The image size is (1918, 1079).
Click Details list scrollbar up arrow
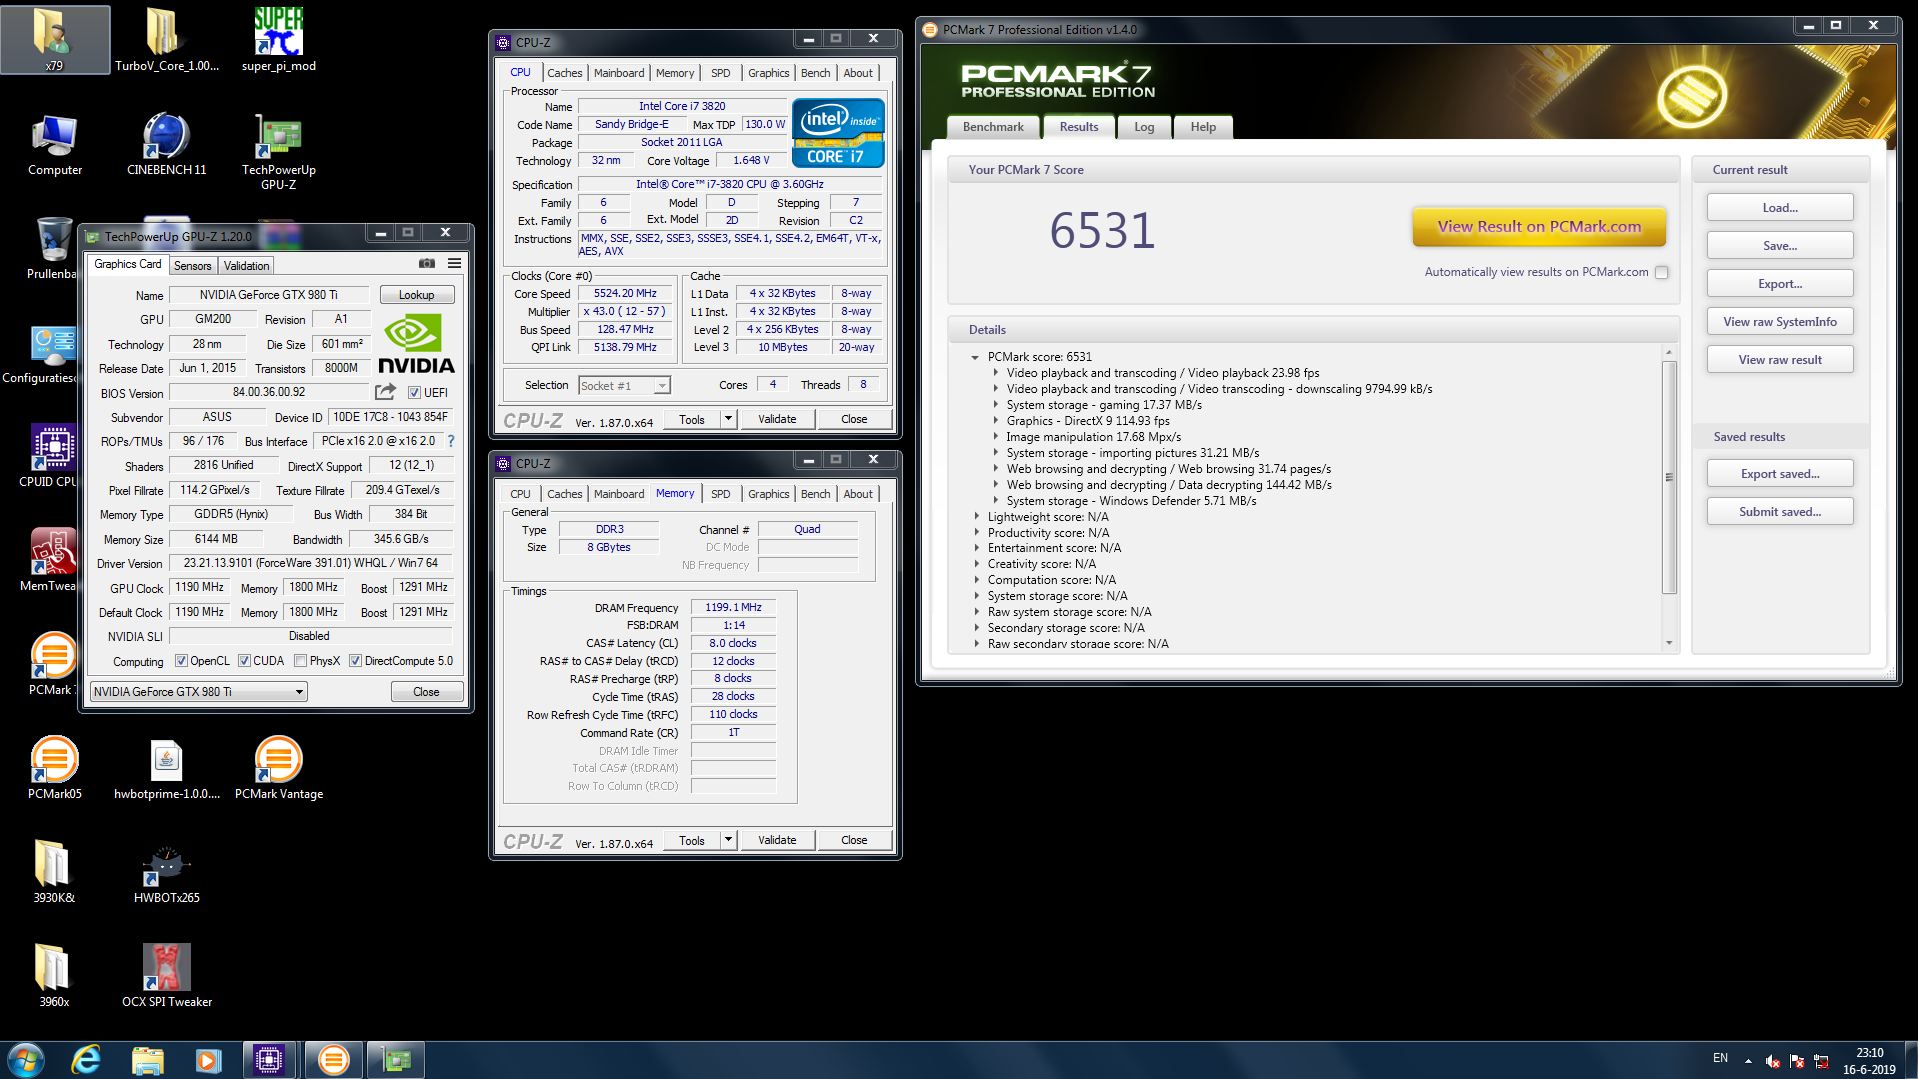[x=1668, y=353]
